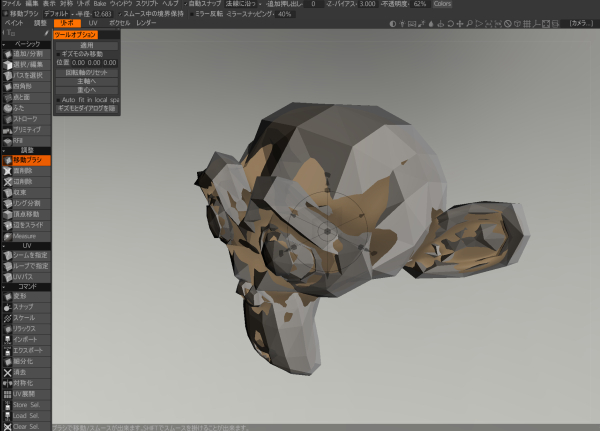This screenshot has height=431, width=600.
Task: Click the インポート (Import) command
Action: pos(26,339)
